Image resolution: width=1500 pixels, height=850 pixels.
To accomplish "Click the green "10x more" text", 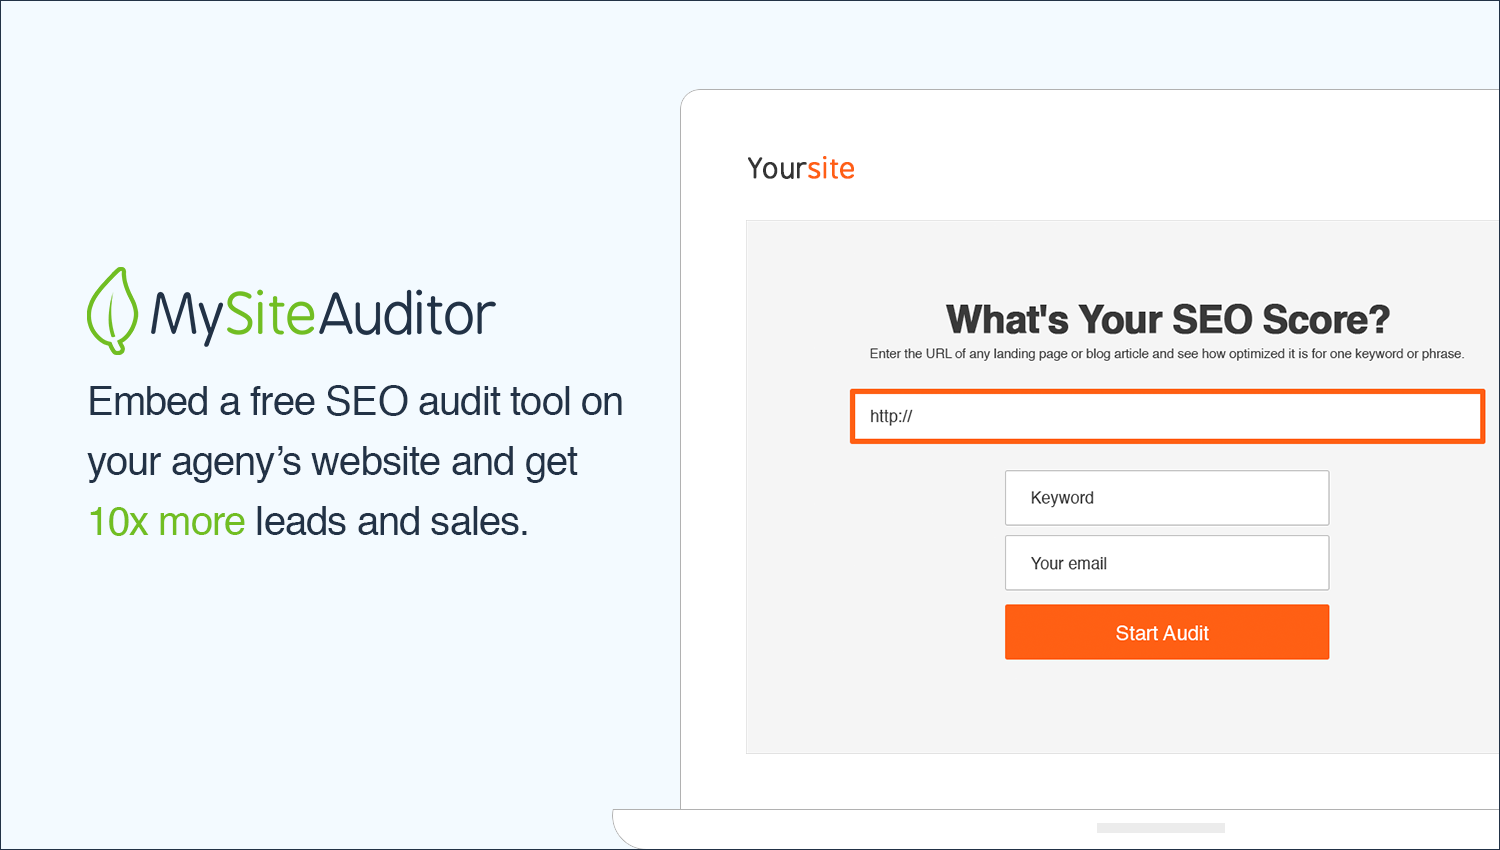I will (166, 521).
